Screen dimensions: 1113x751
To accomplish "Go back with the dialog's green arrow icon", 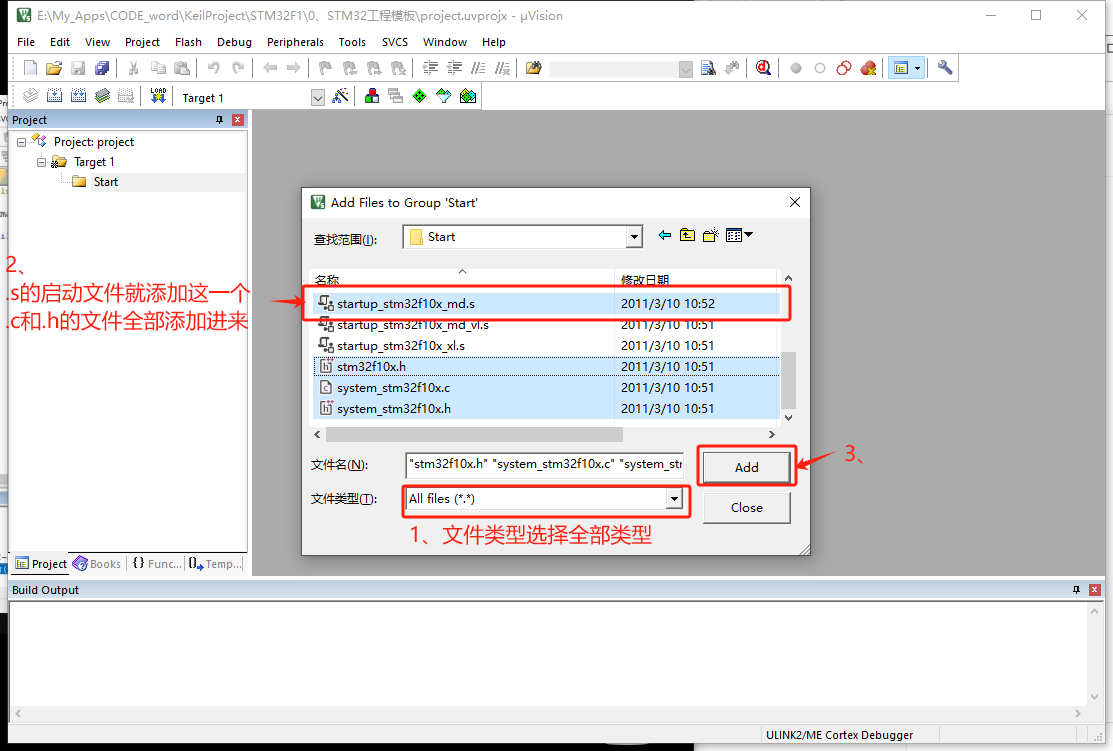I will tap(664, 236).
